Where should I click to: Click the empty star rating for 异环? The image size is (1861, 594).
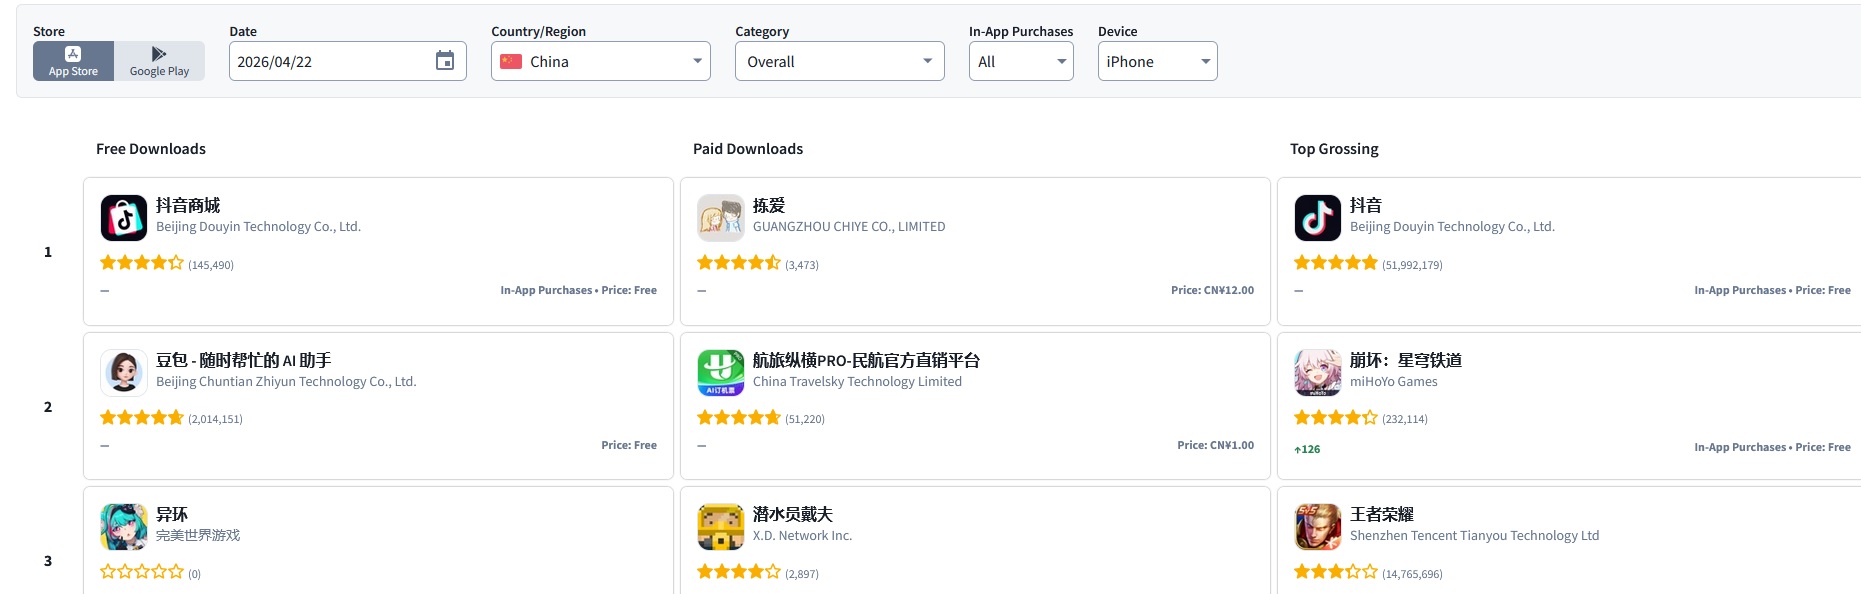142,572
